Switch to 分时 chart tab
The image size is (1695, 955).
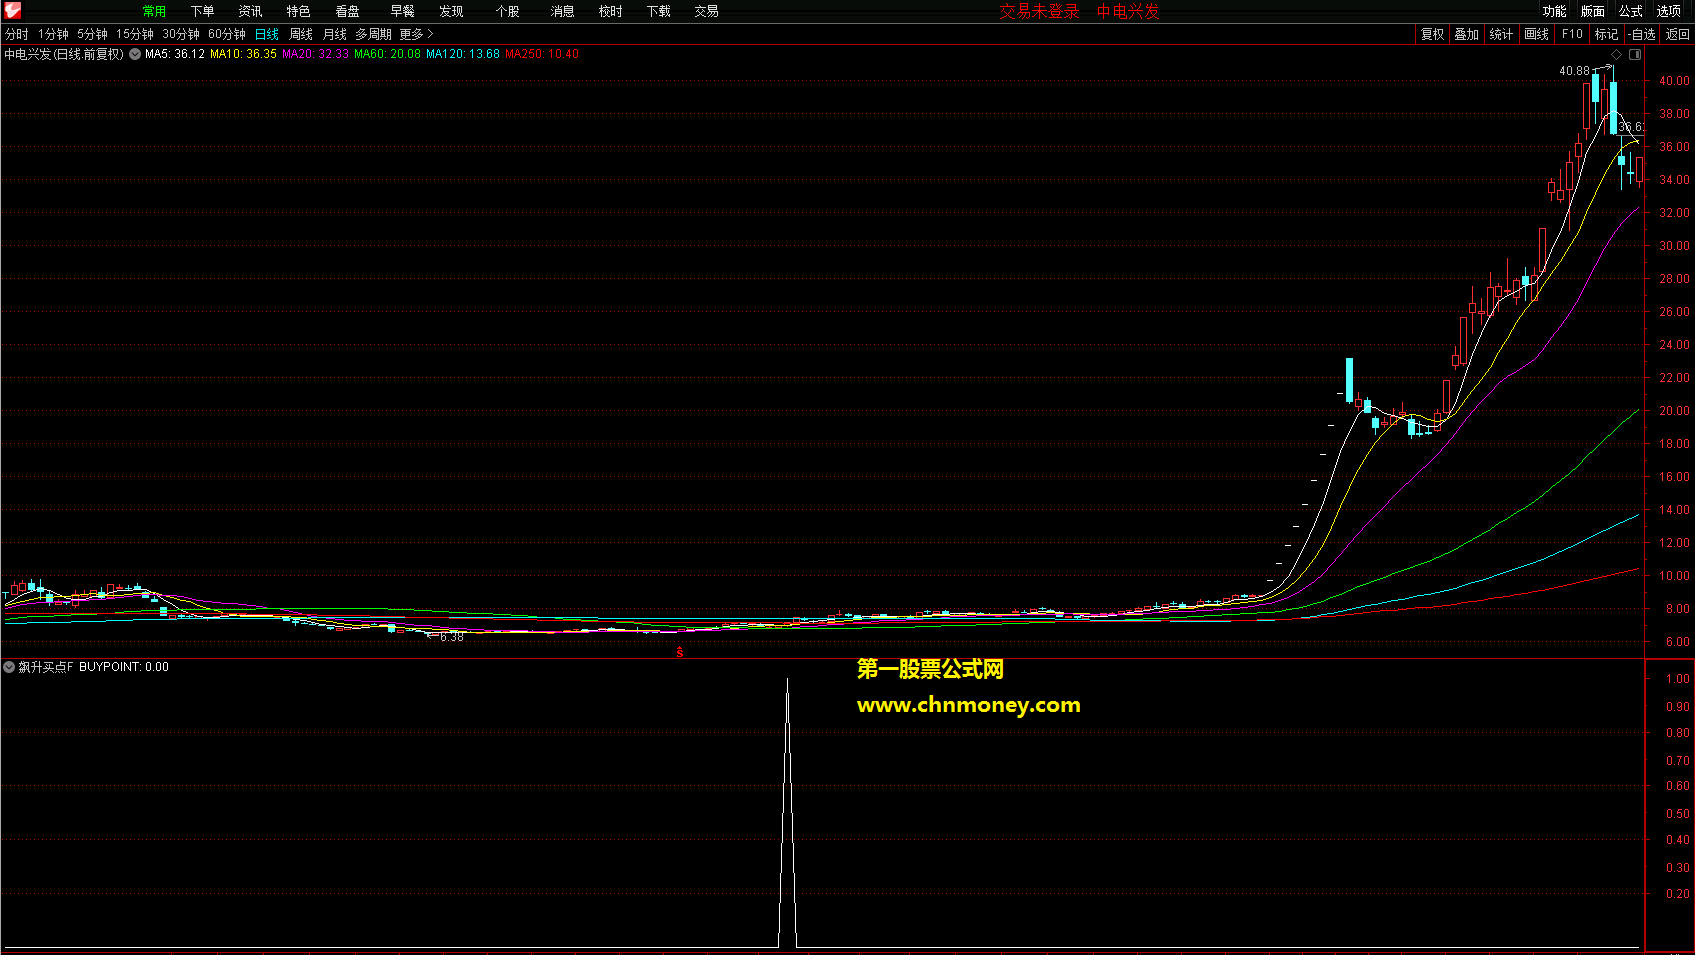coord(17,34)
